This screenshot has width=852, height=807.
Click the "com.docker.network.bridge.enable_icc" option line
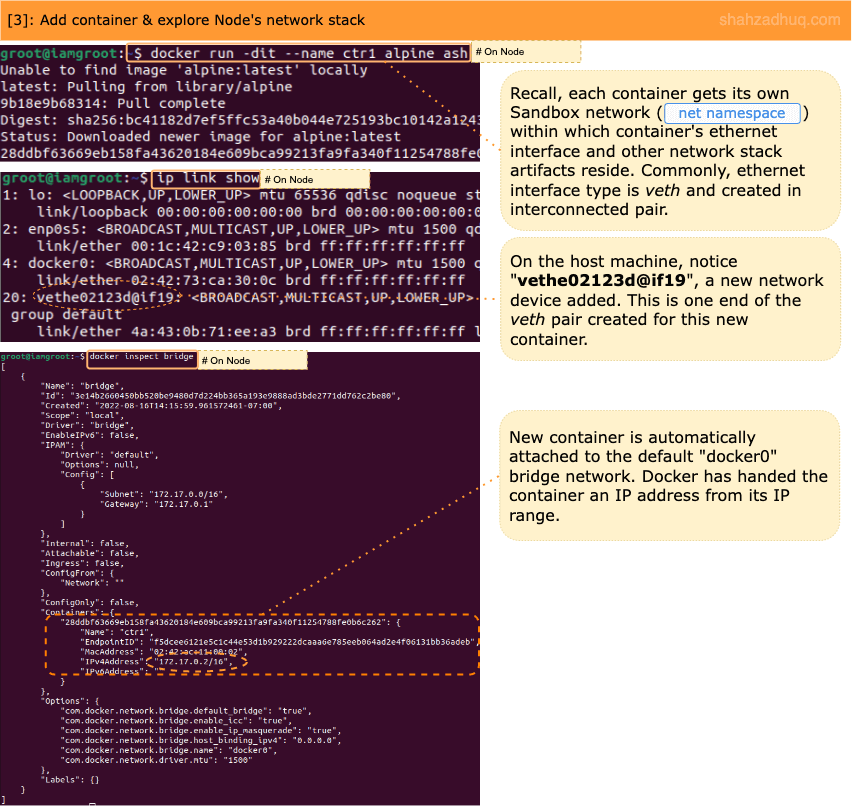click(x=176, y=721)
